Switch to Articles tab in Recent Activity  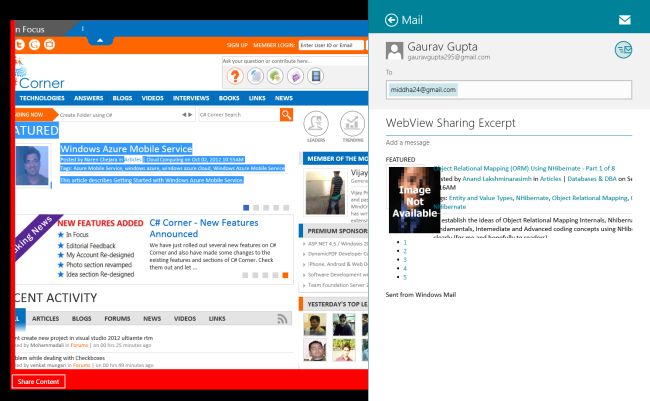(45, 318)
